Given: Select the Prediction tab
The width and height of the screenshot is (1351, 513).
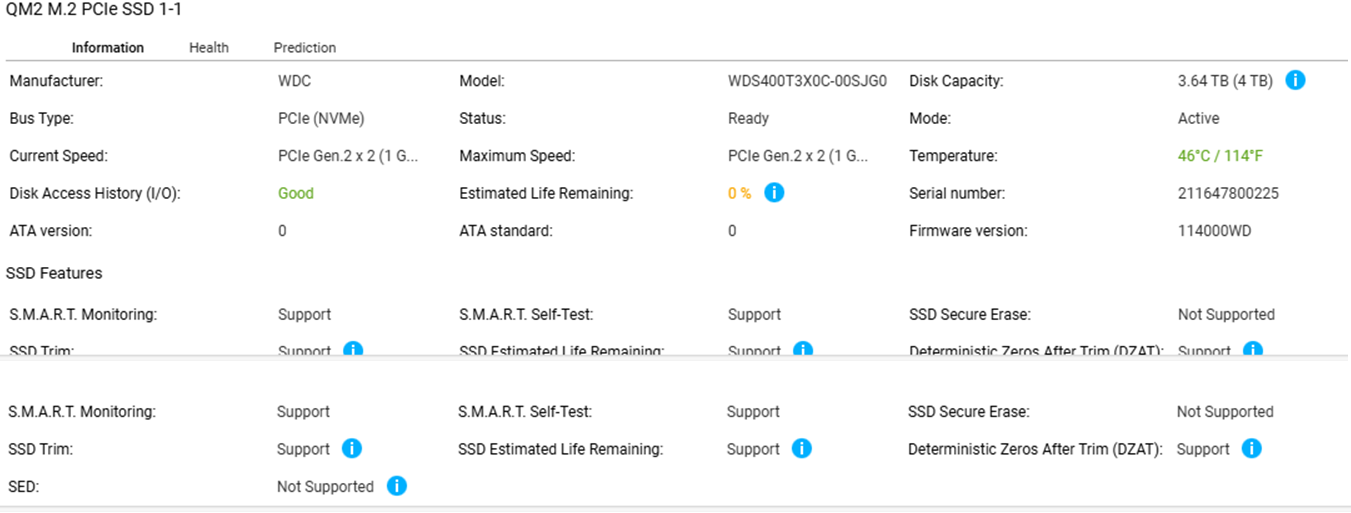Looking at the screenshot, I should point(305,48).
